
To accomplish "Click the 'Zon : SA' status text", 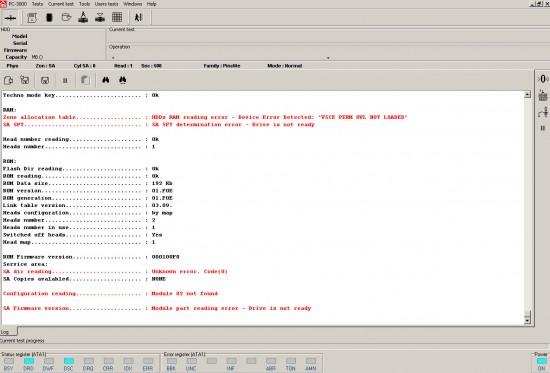I will [x=45, y=66].
